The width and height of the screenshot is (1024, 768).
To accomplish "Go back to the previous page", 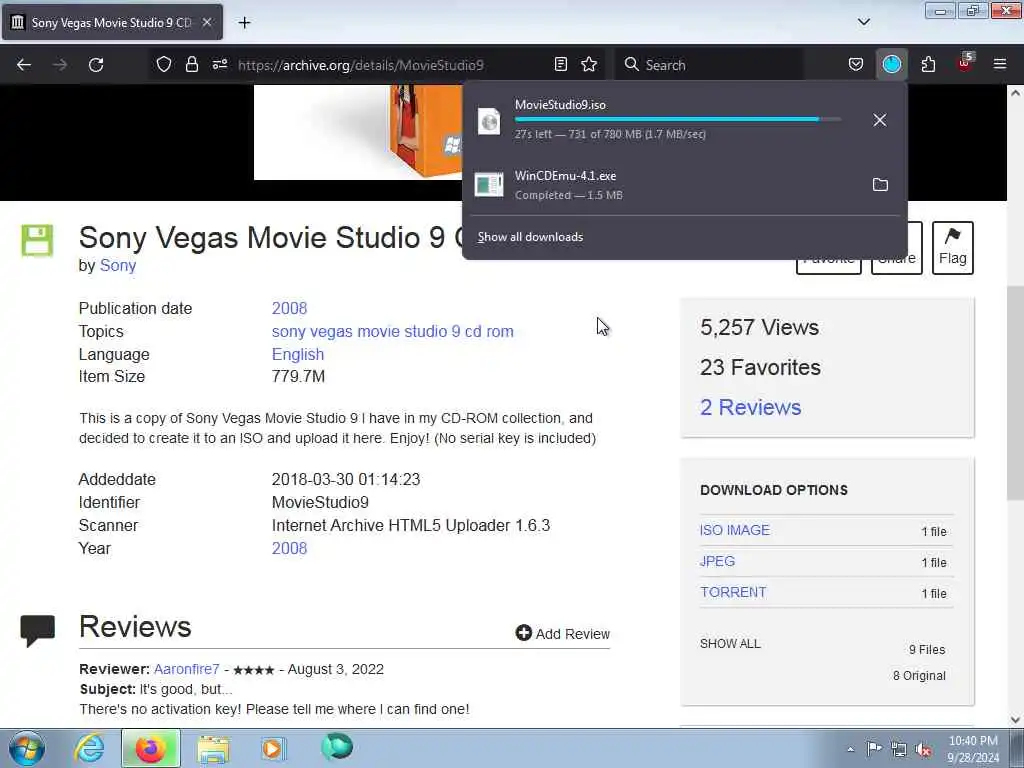I will coord(24,65).
